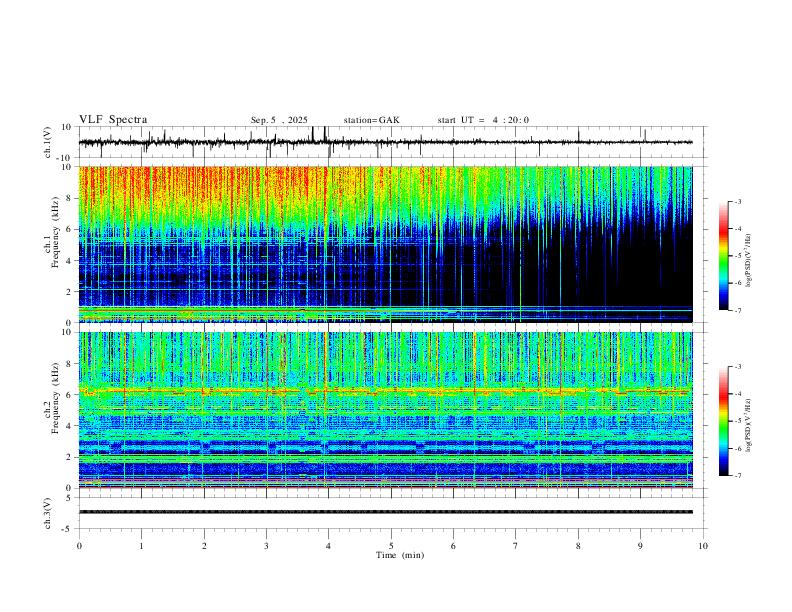The image size is (792, 612).
Task: Click the time axis tick label "4"
Action: tap(329, 546)
